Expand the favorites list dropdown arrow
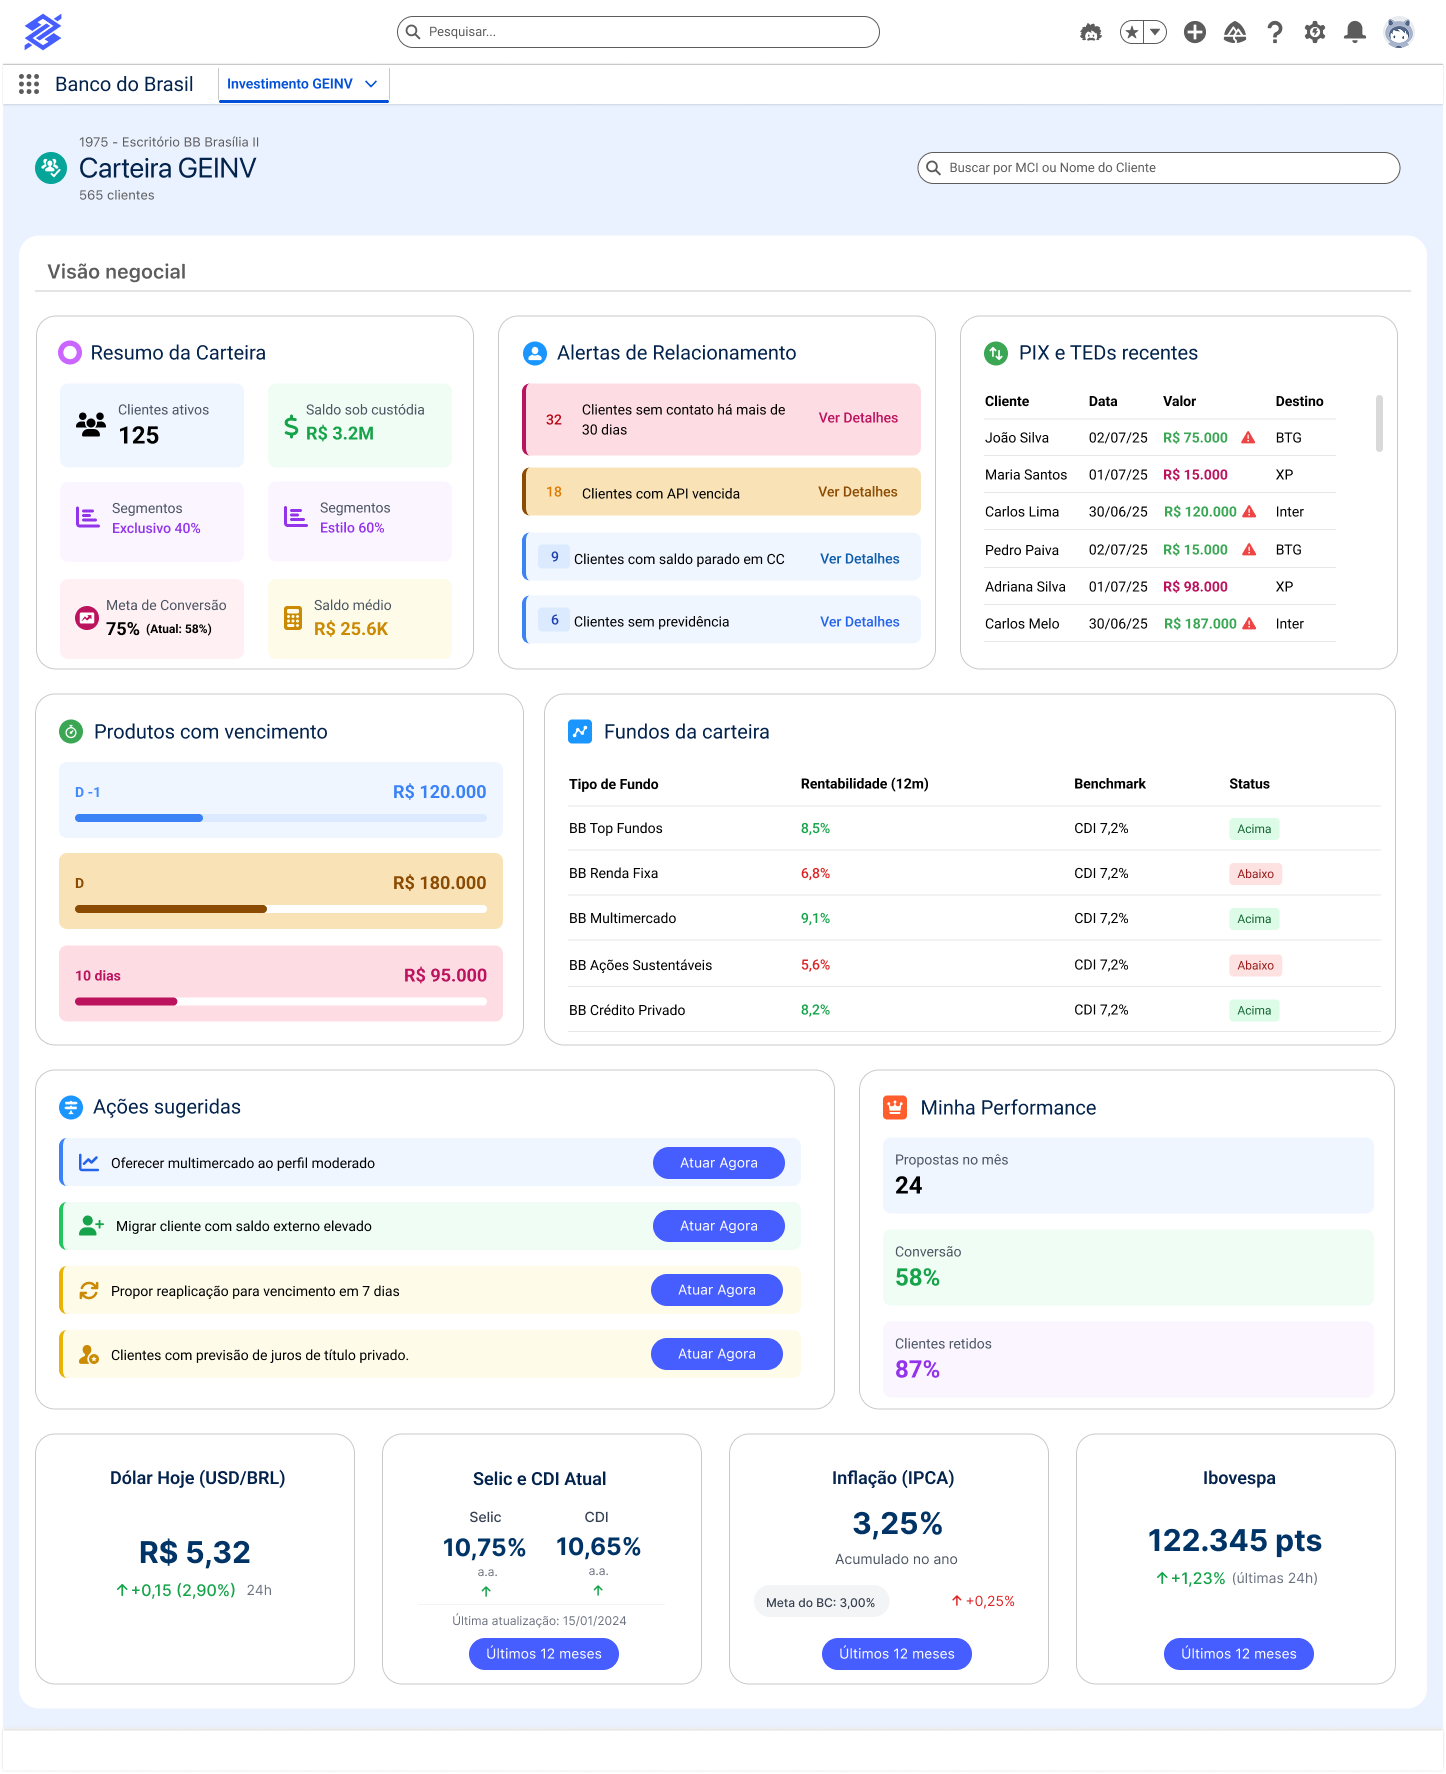Image resolution: width=1446 pixels, height=1774 pixels. [x=1156, y=32]
